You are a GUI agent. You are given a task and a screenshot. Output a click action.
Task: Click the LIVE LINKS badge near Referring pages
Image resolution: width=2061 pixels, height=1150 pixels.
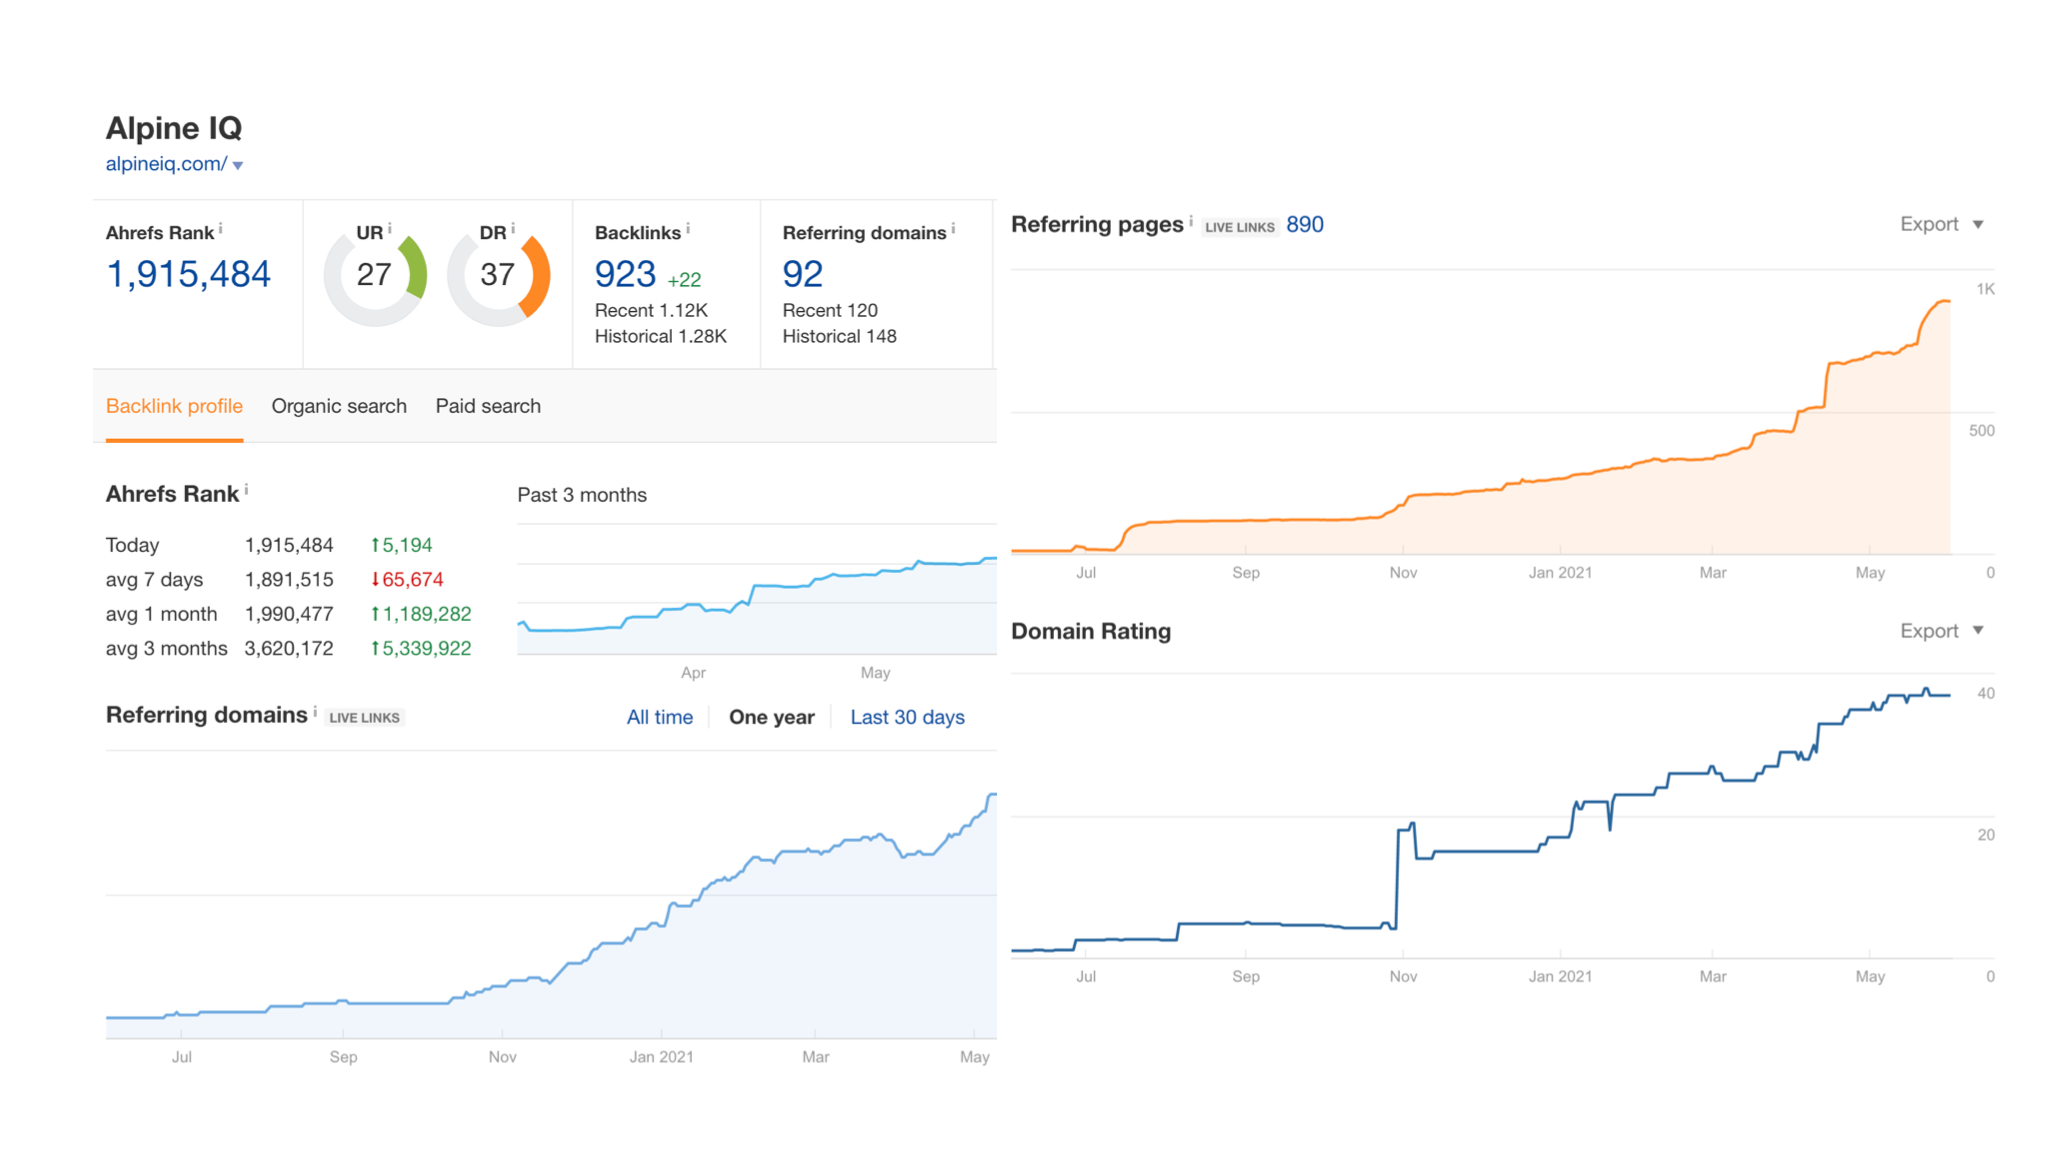click(1239, 227)
